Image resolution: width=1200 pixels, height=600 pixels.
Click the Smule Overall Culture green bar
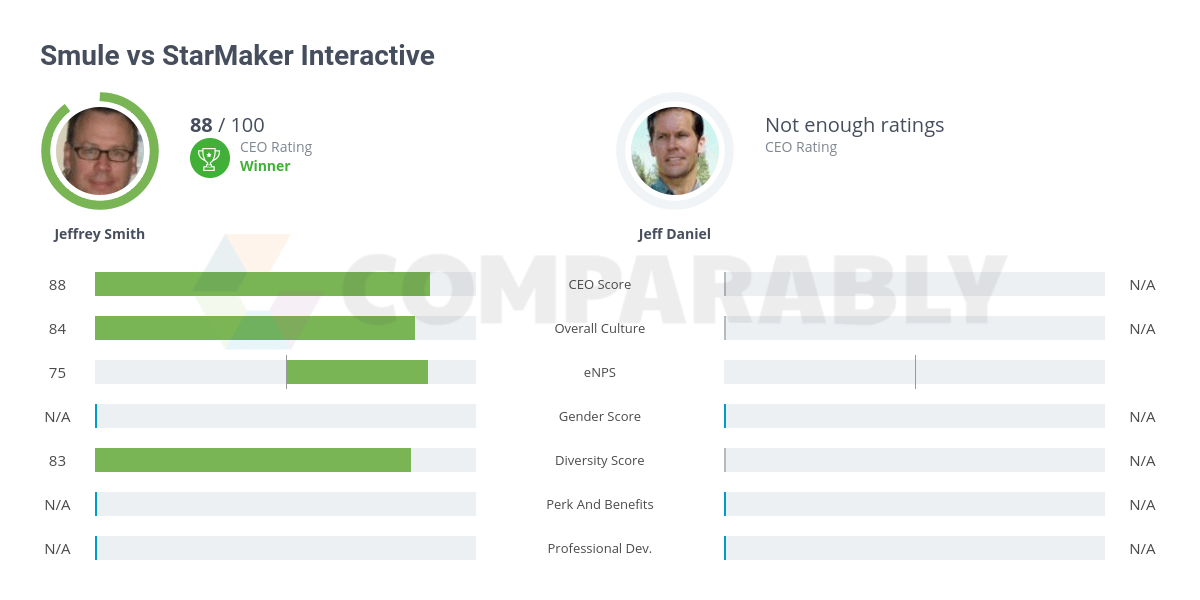tap(255, 328)
